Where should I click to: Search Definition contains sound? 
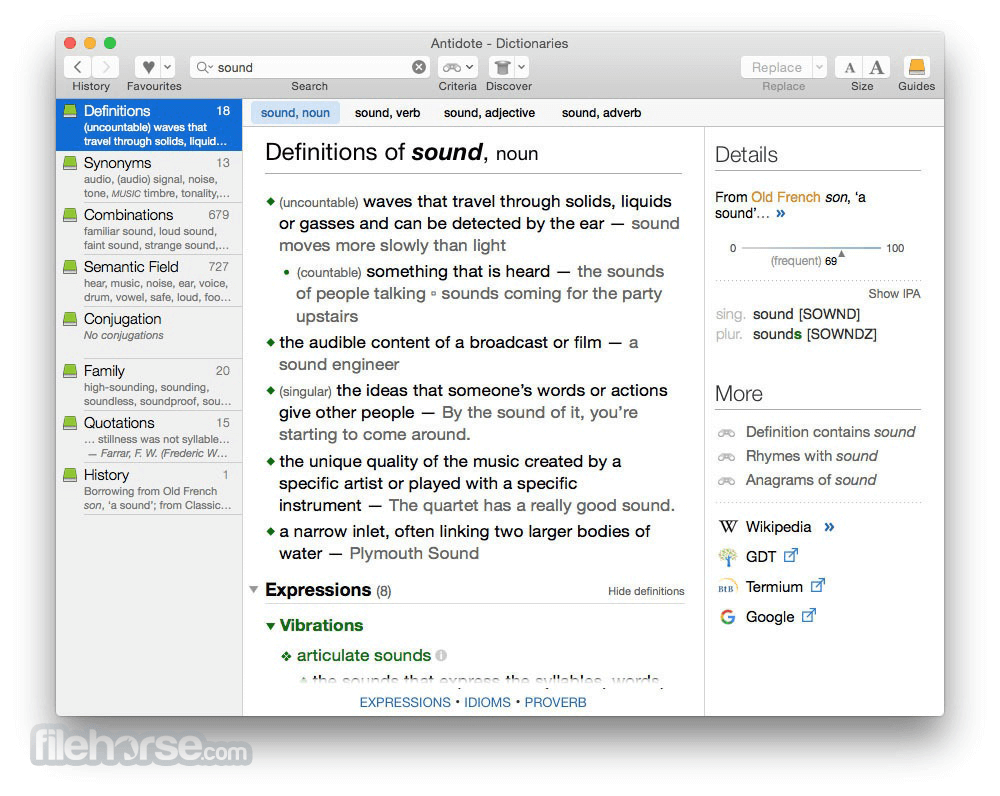830,432
